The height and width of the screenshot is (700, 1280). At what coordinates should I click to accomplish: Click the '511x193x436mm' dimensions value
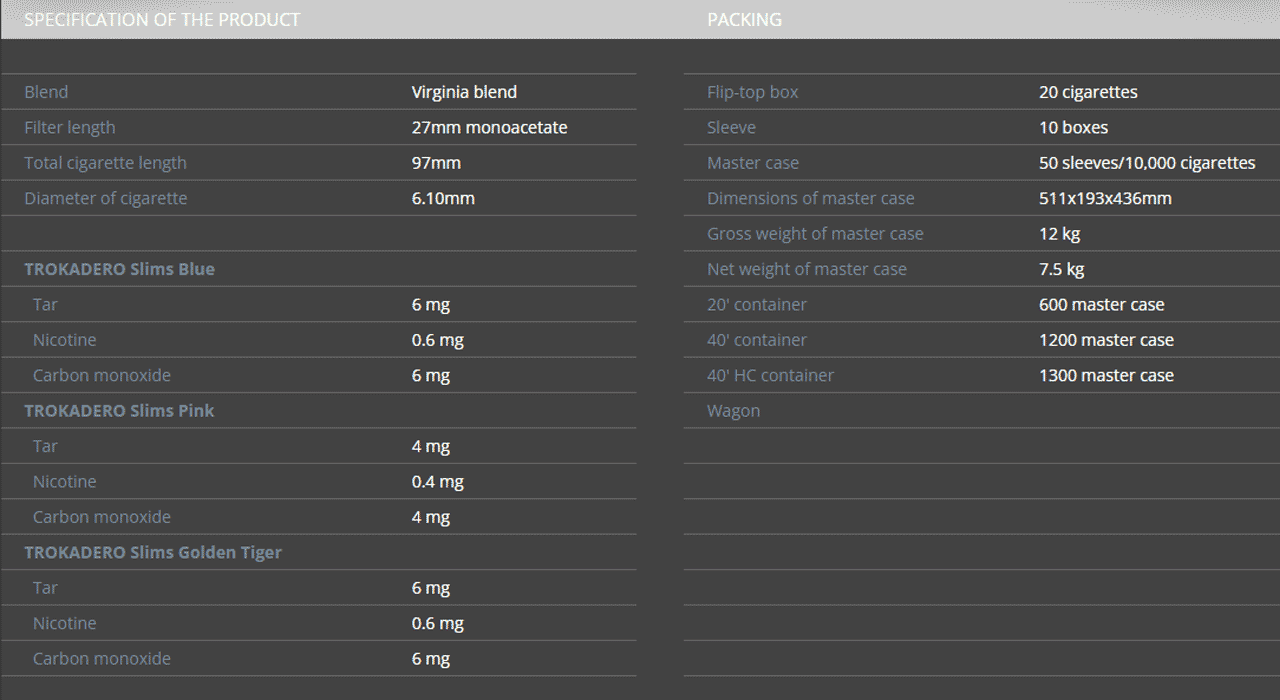[x=1105, y=198]
